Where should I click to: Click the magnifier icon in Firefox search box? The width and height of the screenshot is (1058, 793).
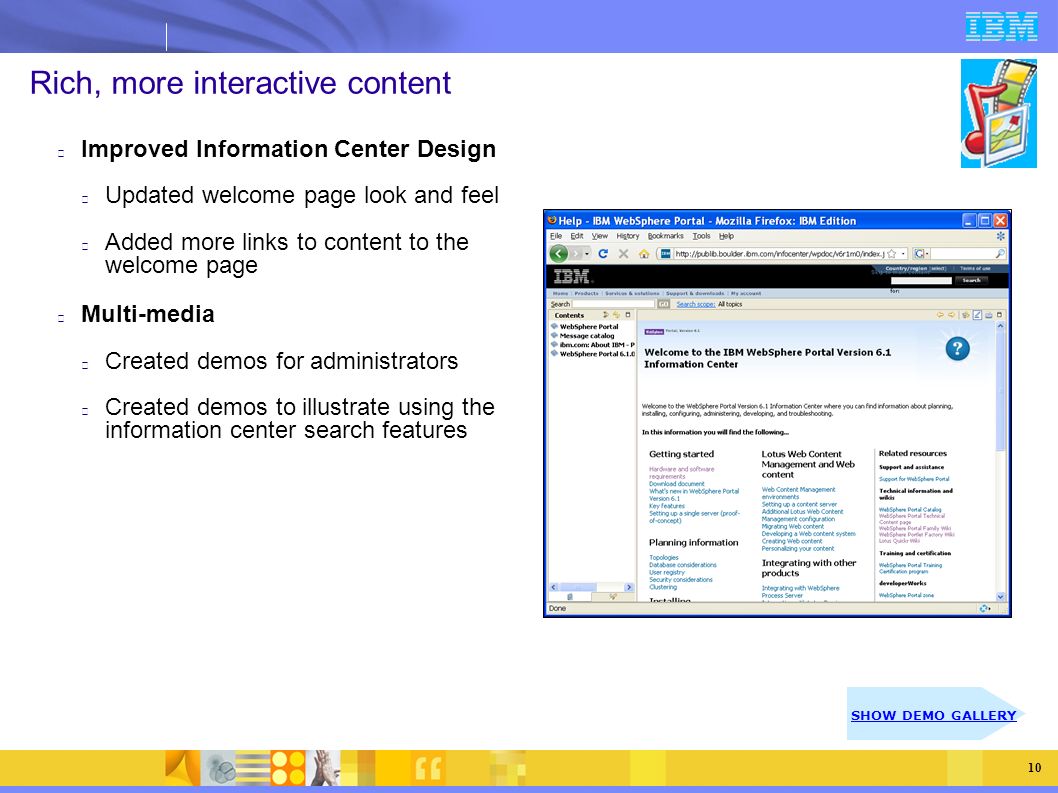point(999,254)
